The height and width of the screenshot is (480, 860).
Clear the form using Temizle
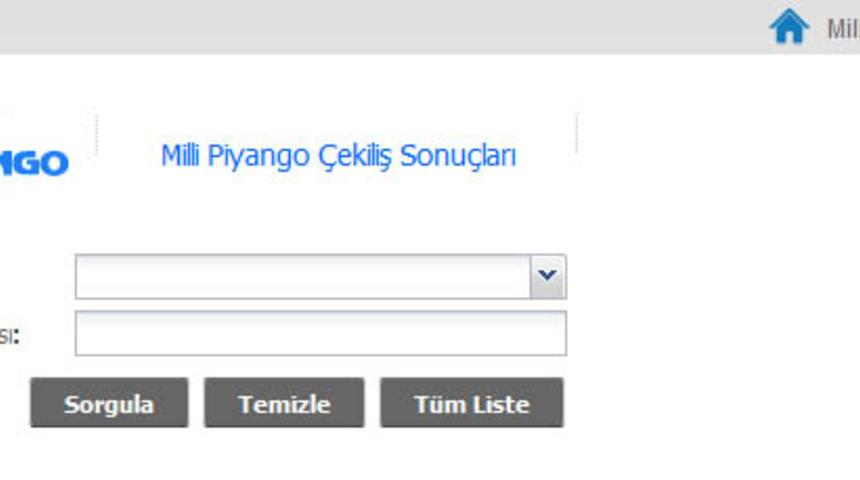284,402
